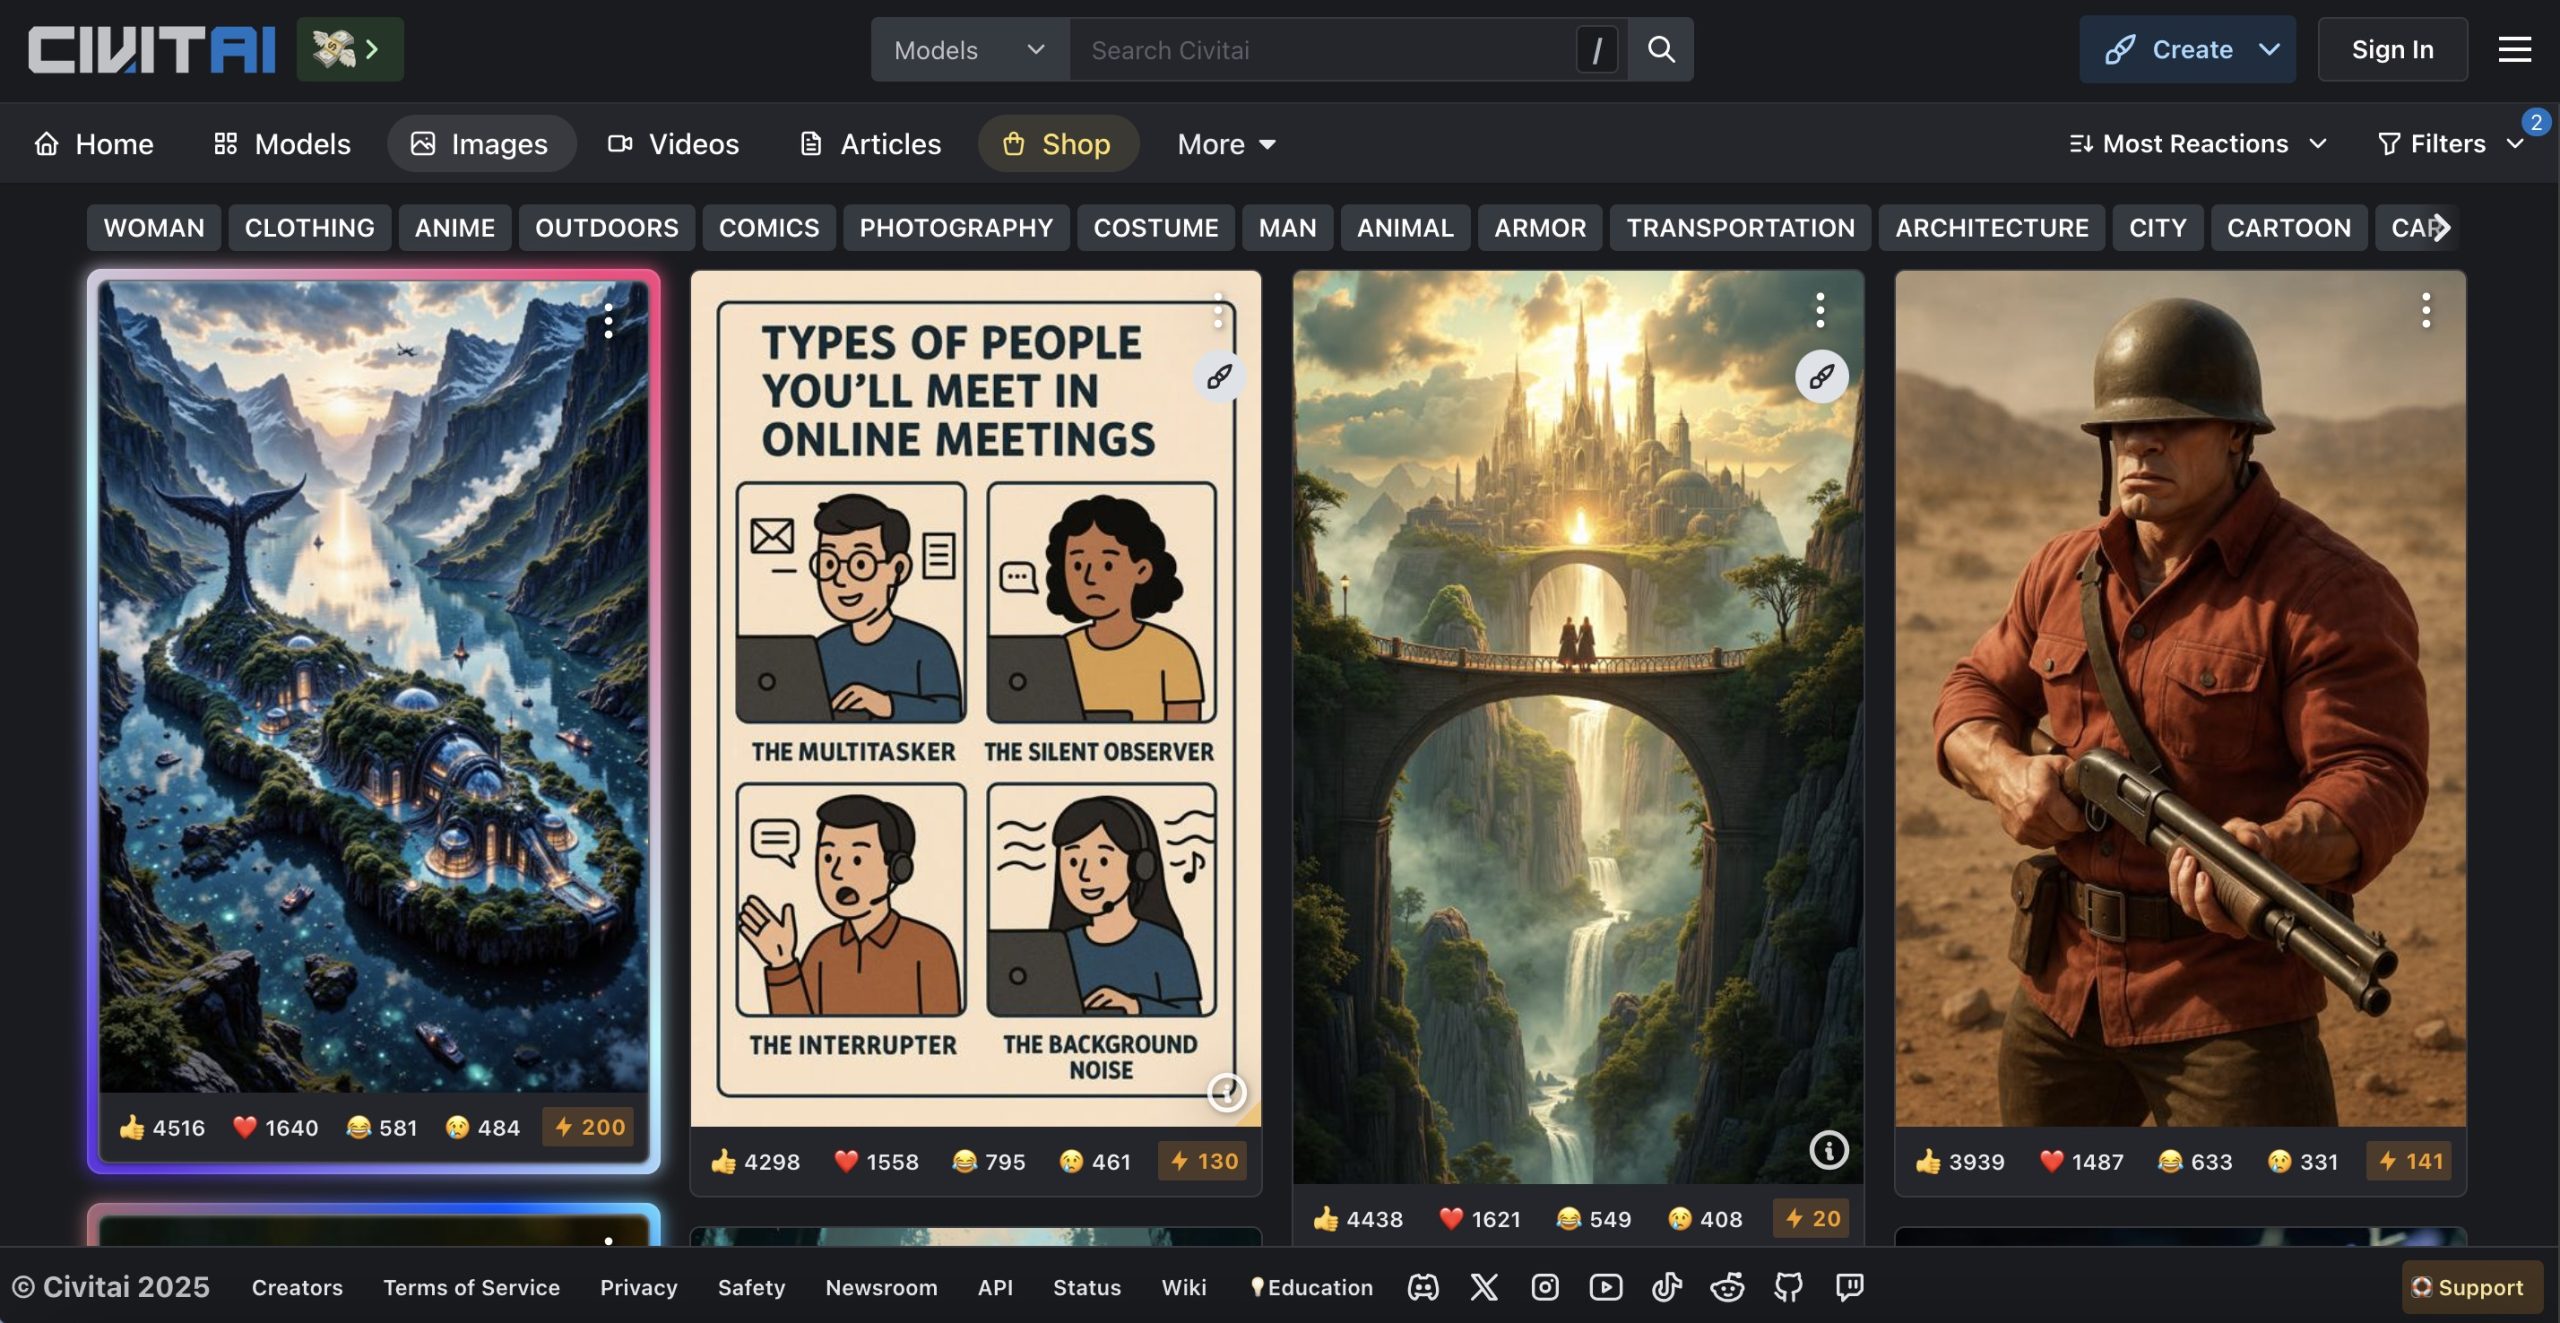
Task: Open the GitHub footer icon
Action: point(1788,1287)
